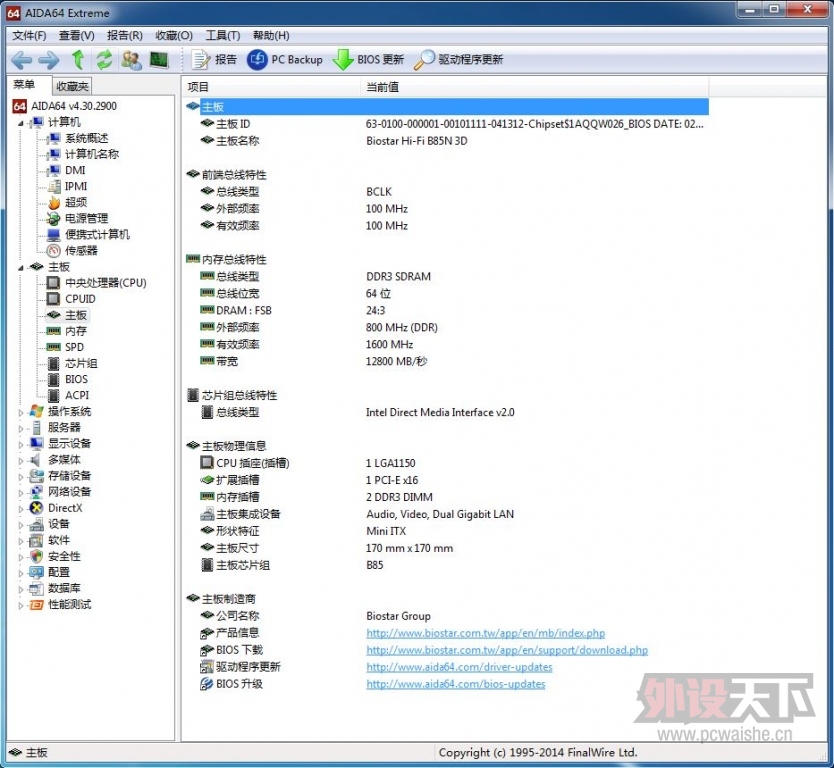
Task: Click the 芯片组 chipset icon
Action: click(x=54, y=363)
